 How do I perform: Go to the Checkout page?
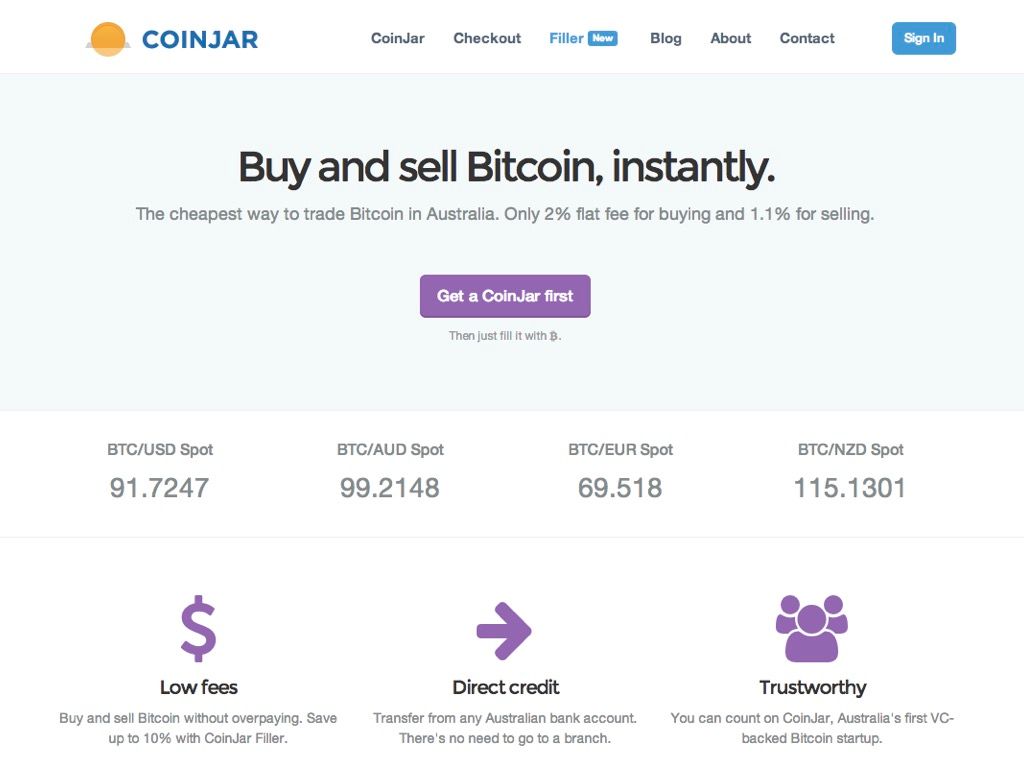(487, 39)
